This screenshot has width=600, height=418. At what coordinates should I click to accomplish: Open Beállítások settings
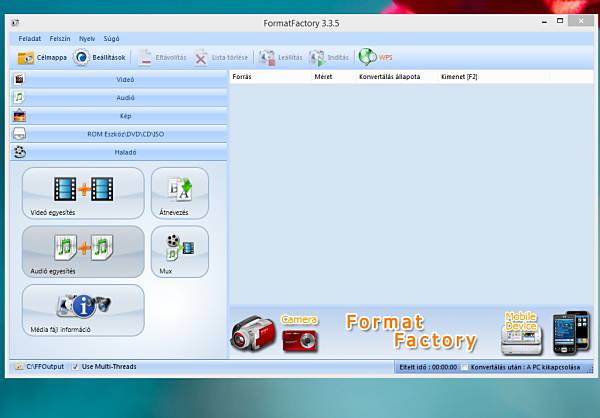click(x=99, y=58)
